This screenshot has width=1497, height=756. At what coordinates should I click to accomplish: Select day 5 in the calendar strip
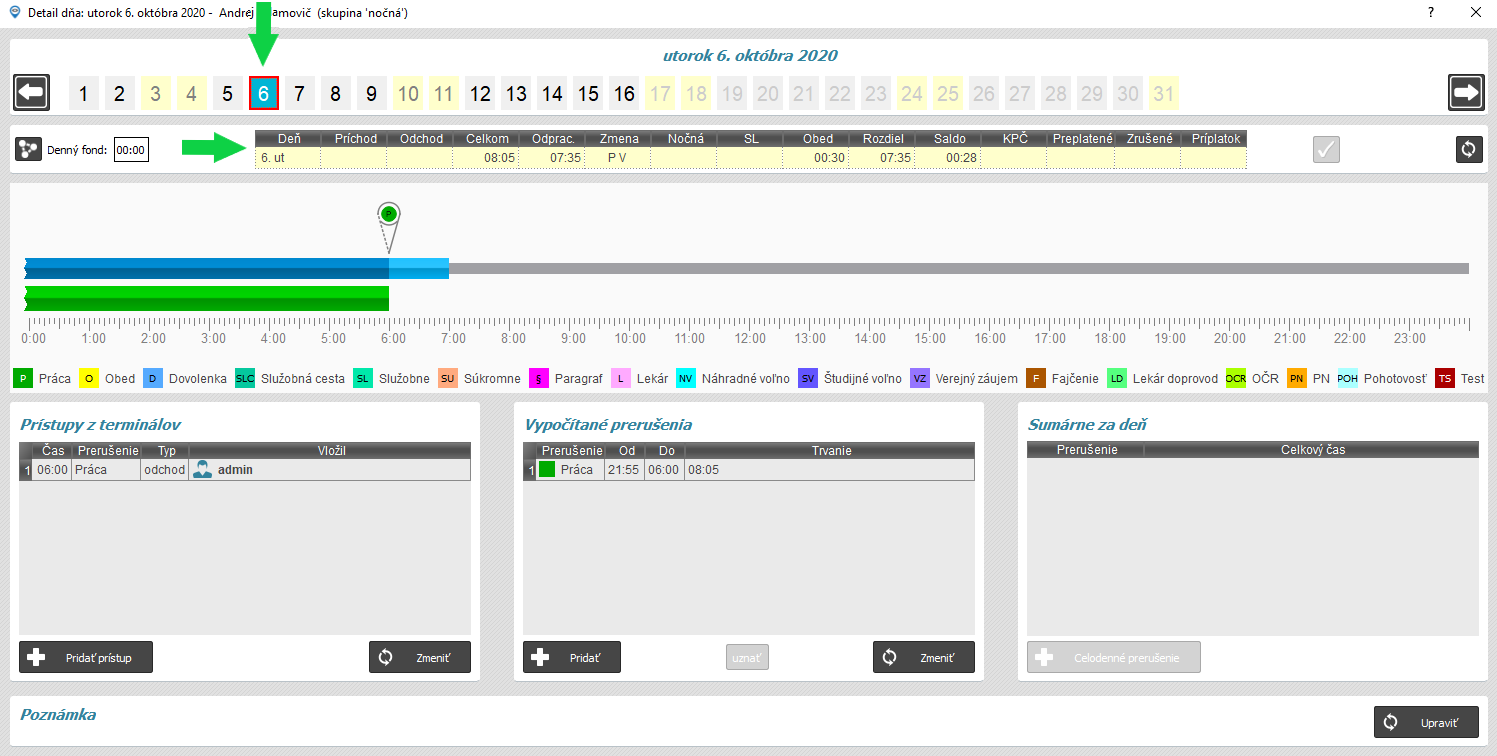227,94
